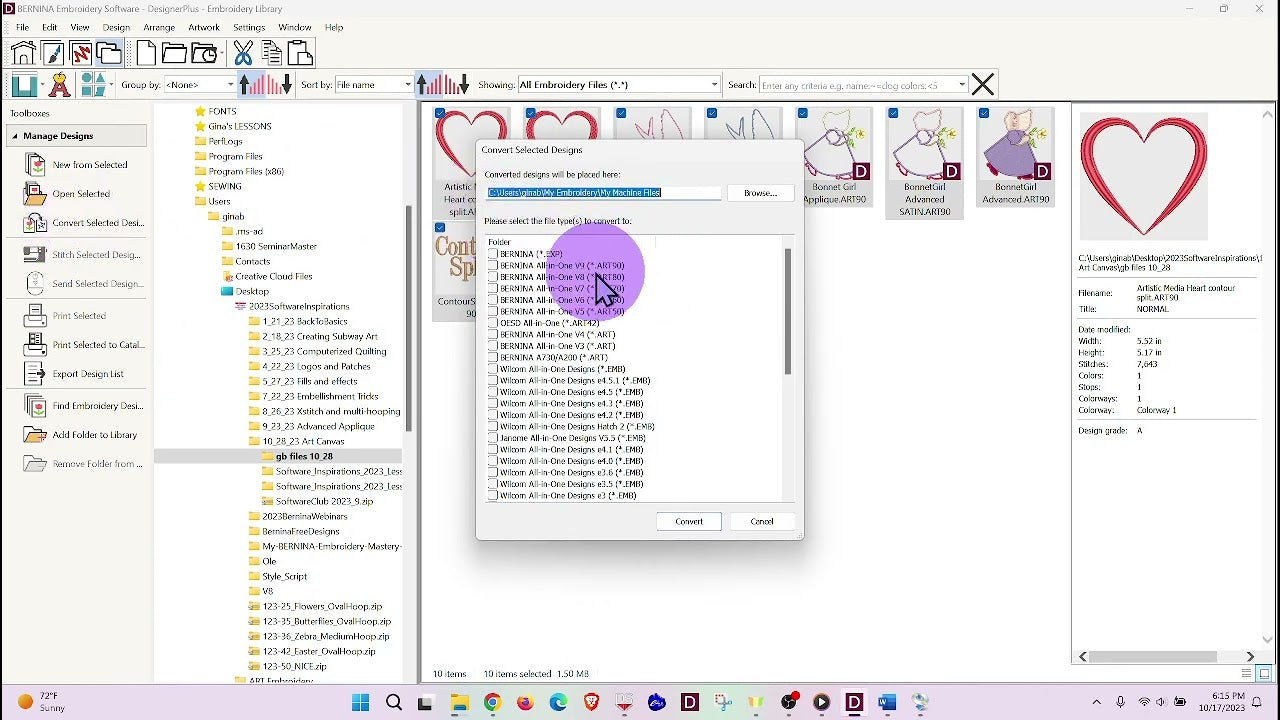The image size is (1280, 720).
Task: Click the teal hoop view icon
Action: point(27,85)
